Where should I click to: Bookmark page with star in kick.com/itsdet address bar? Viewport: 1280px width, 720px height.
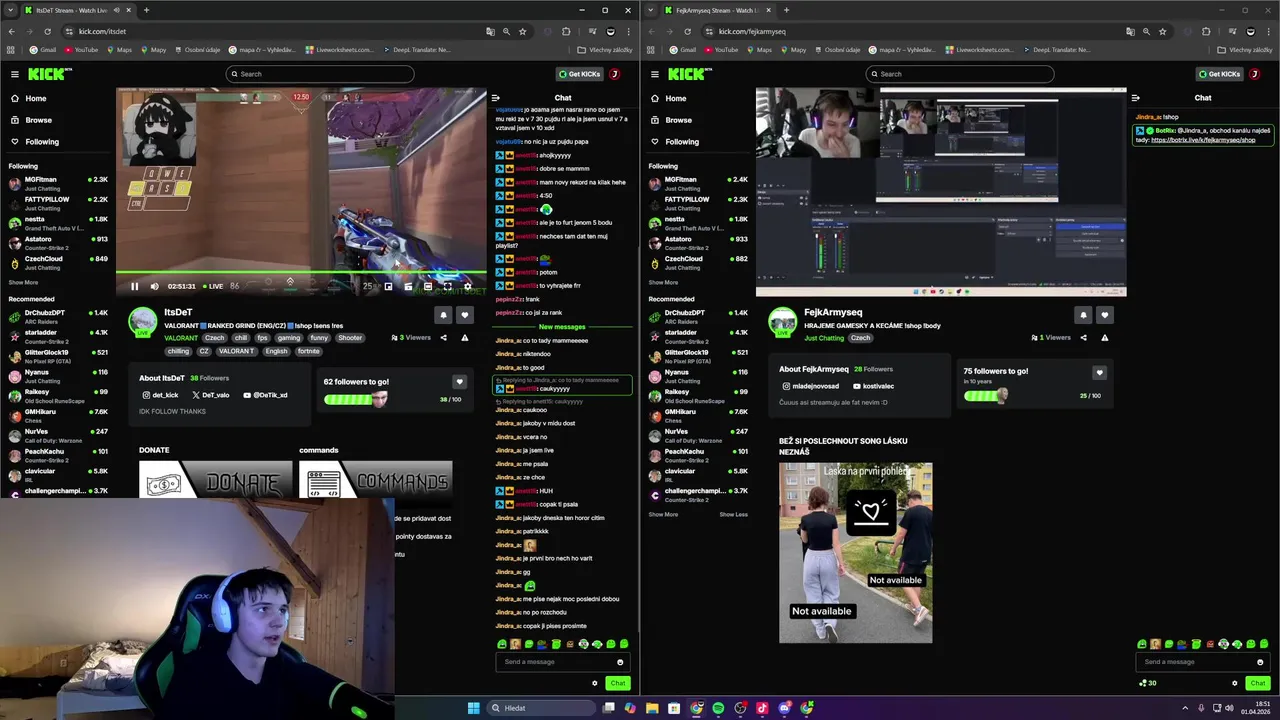pos(522,31)
